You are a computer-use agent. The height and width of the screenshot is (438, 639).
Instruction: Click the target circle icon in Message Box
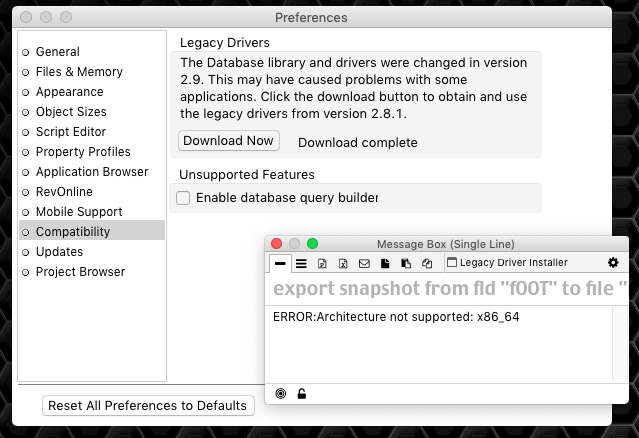(x=281, y=393)
